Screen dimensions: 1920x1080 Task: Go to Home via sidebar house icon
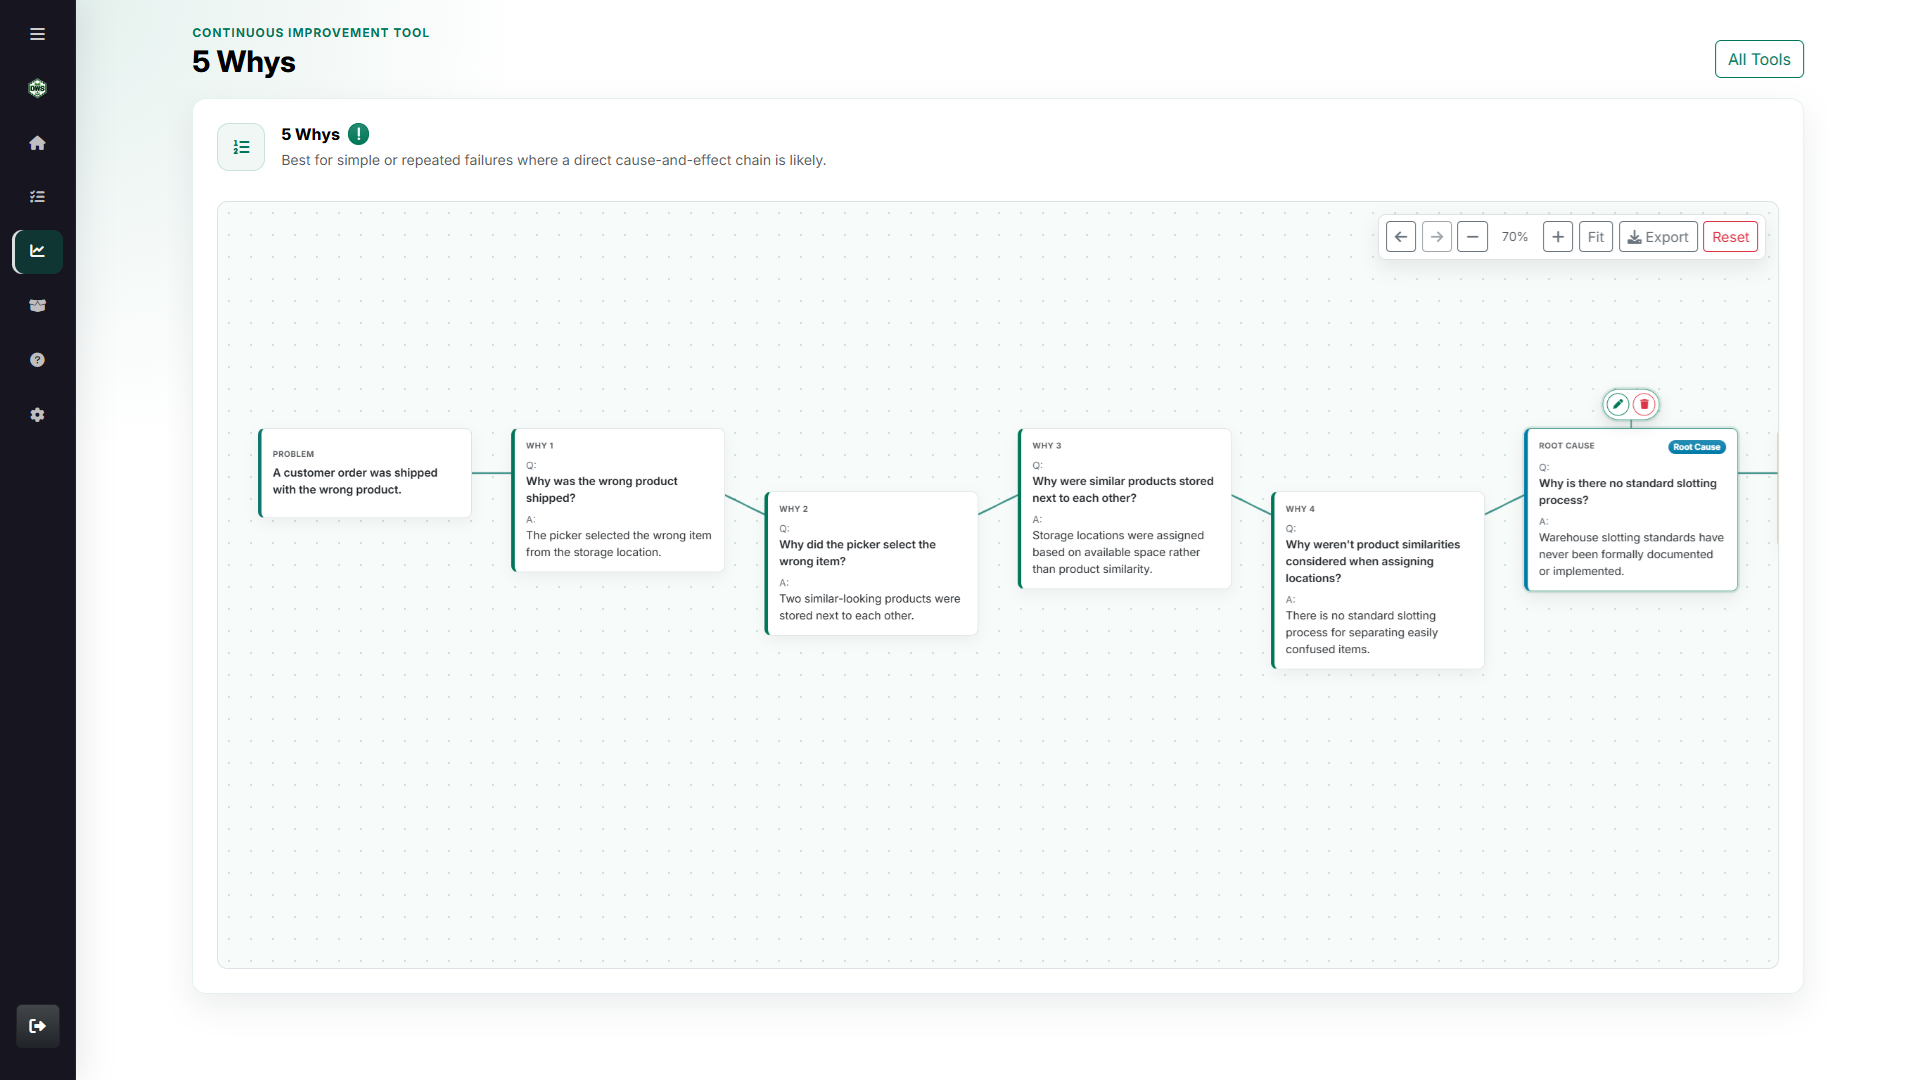coord(37,143)
